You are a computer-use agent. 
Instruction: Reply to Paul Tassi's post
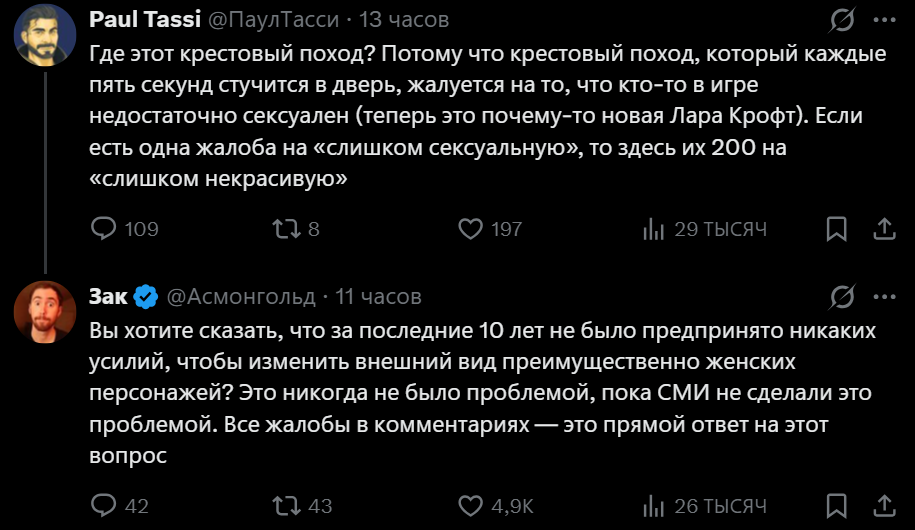[x=104, y=229]
